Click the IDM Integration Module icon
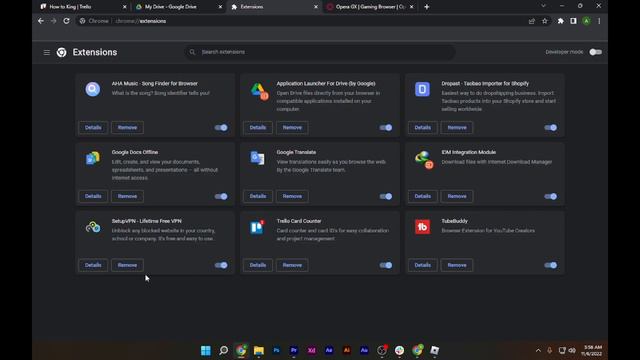 [x=424, y=160]
